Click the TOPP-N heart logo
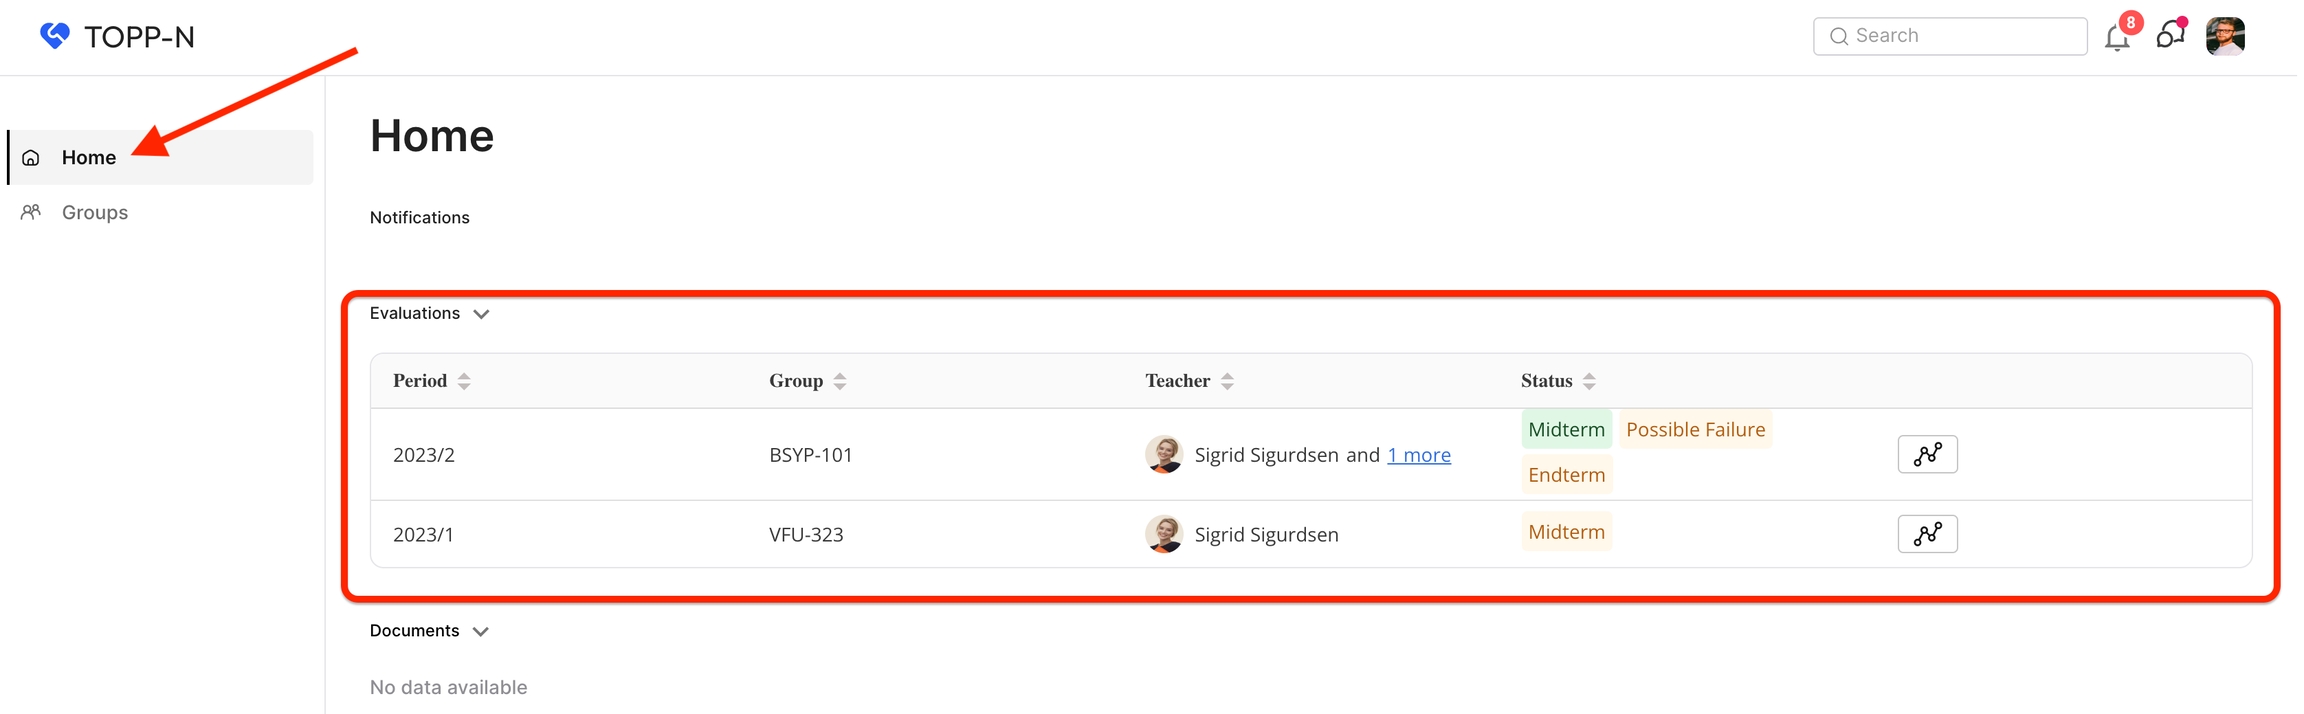This screenshot has width=2304, height=714. pyautogui.click(x=55, y=36)
